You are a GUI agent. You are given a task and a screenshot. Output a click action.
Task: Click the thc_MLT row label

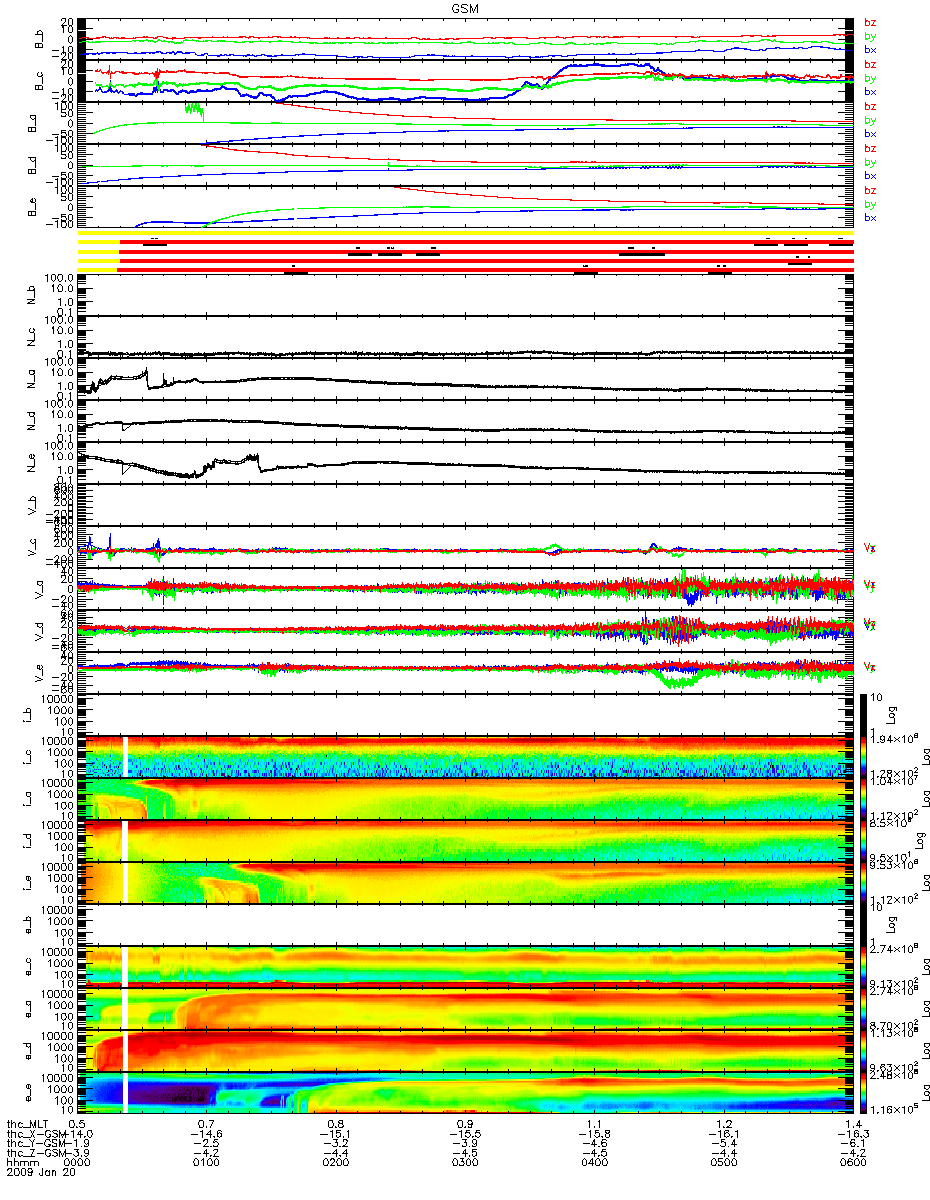pyautogui.click(x=27, y=1124)
